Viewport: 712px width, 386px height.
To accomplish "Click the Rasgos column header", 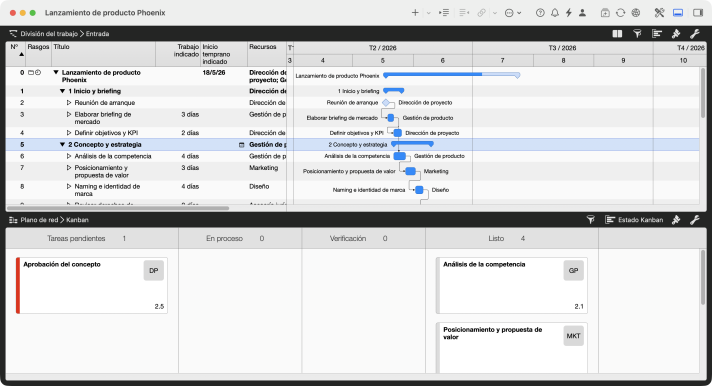I will [39, 54].
